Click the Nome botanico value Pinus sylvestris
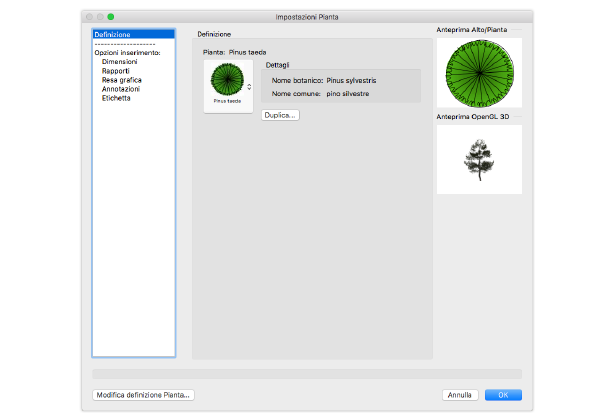 [x=351, y=81]
